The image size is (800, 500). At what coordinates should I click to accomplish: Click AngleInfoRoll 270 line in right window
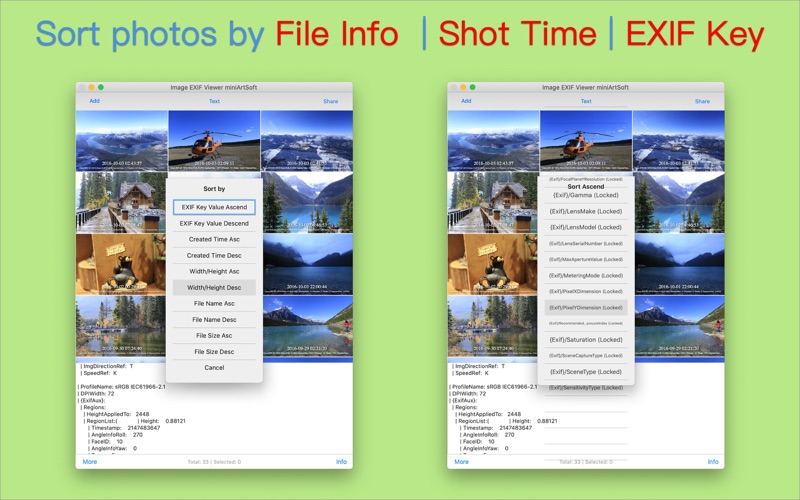[487, 435]
